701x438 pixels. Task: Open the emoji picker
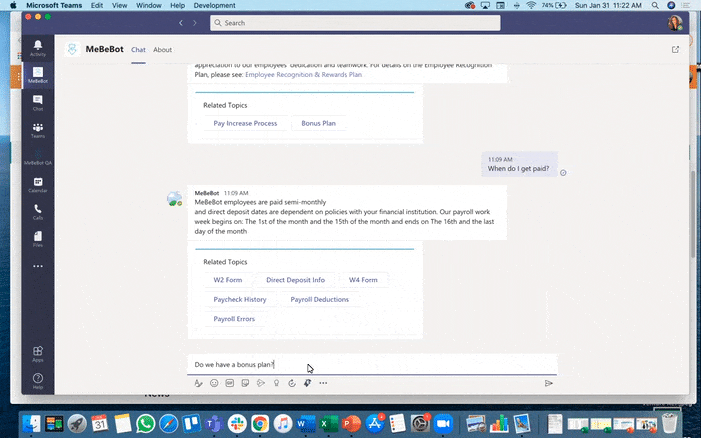click(x=214, y=383)
